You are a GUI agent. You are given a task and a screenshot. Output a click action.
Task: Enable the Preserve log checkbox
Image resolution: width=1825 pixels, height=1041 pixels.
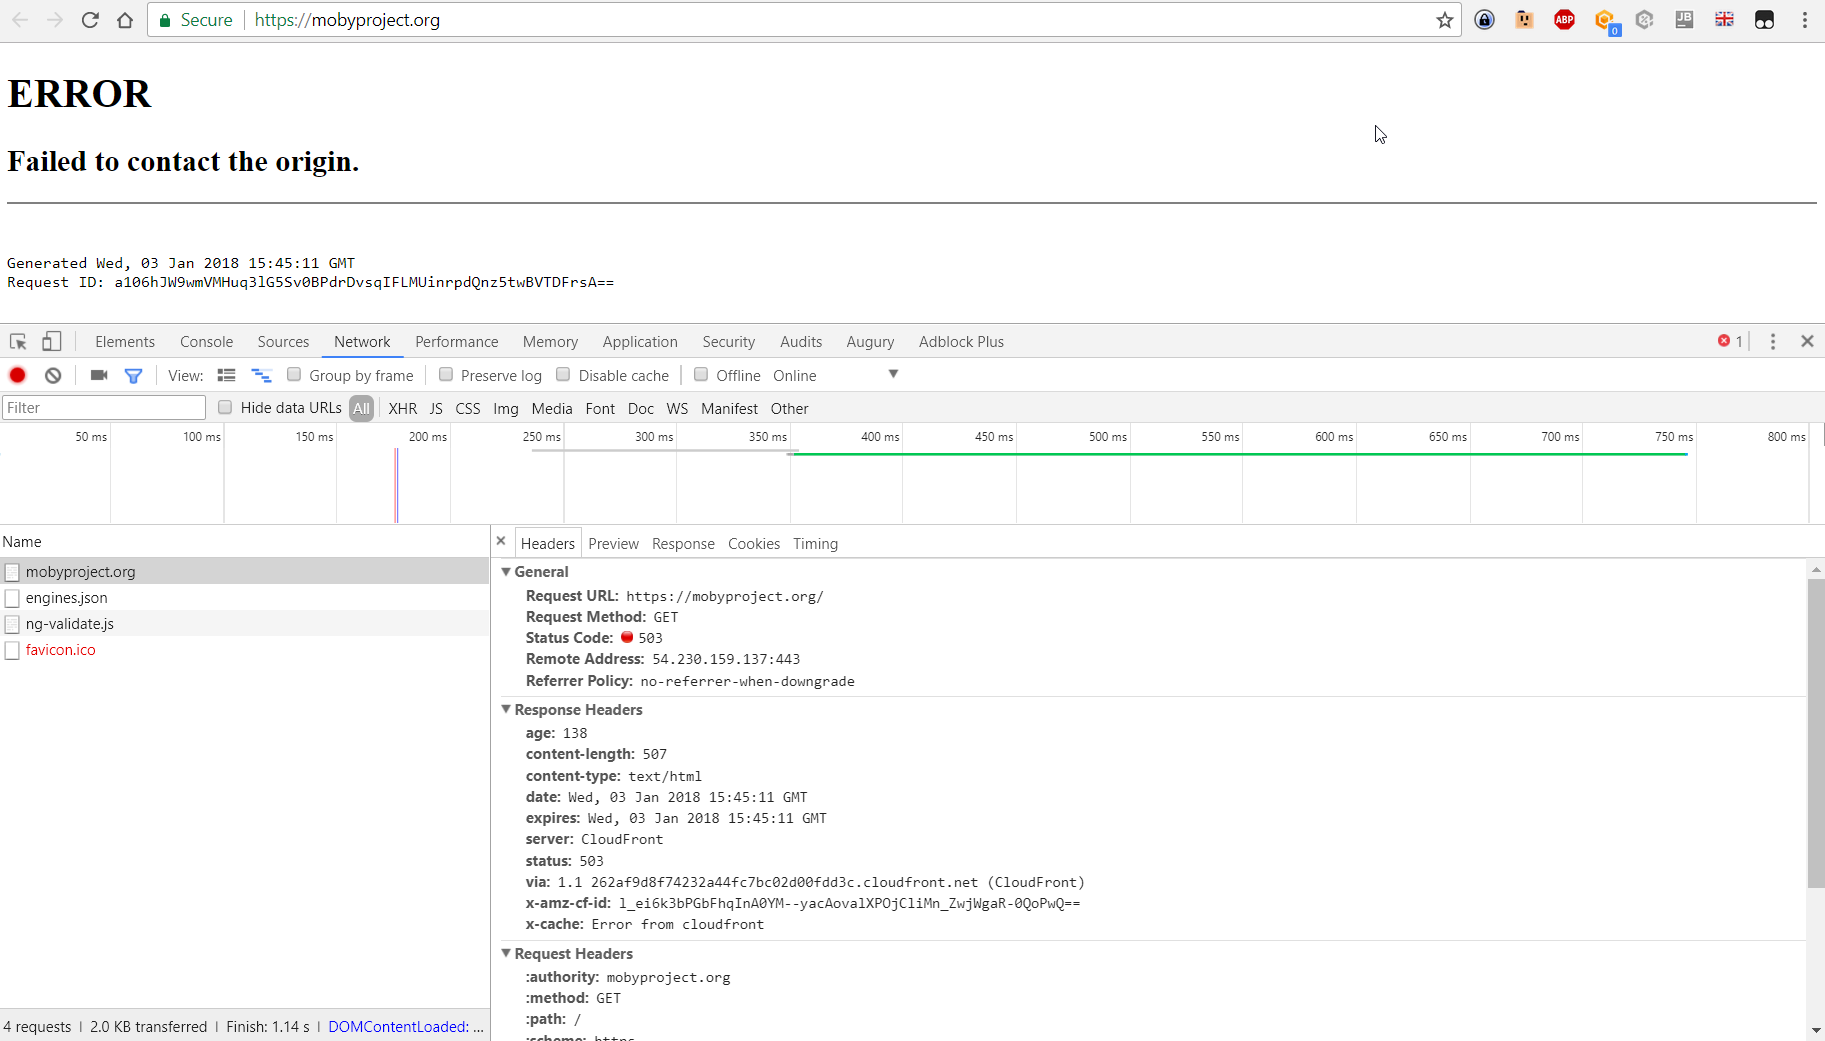pos(446,374)
